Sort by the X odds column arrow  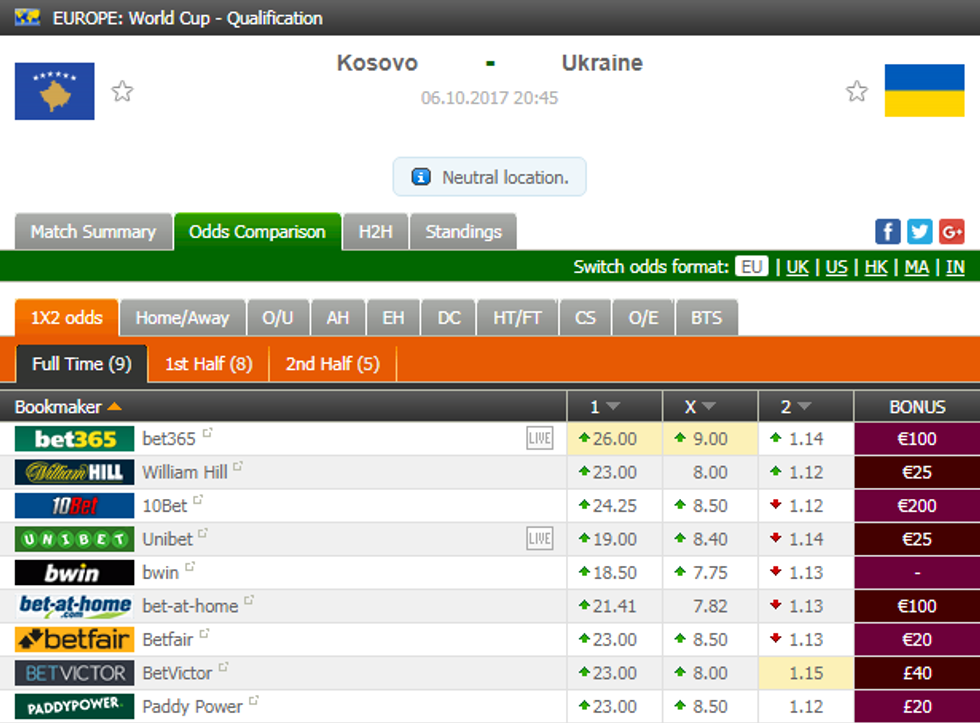pos(709,407)
